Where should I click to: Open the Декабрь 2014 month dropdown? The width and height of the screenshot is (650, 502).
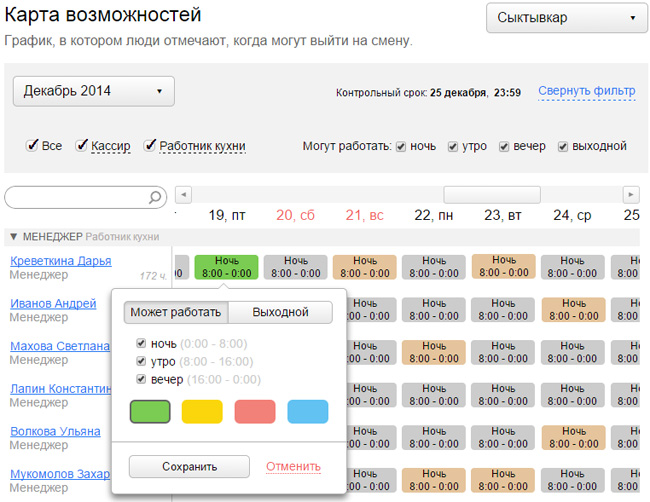[94, 91]
